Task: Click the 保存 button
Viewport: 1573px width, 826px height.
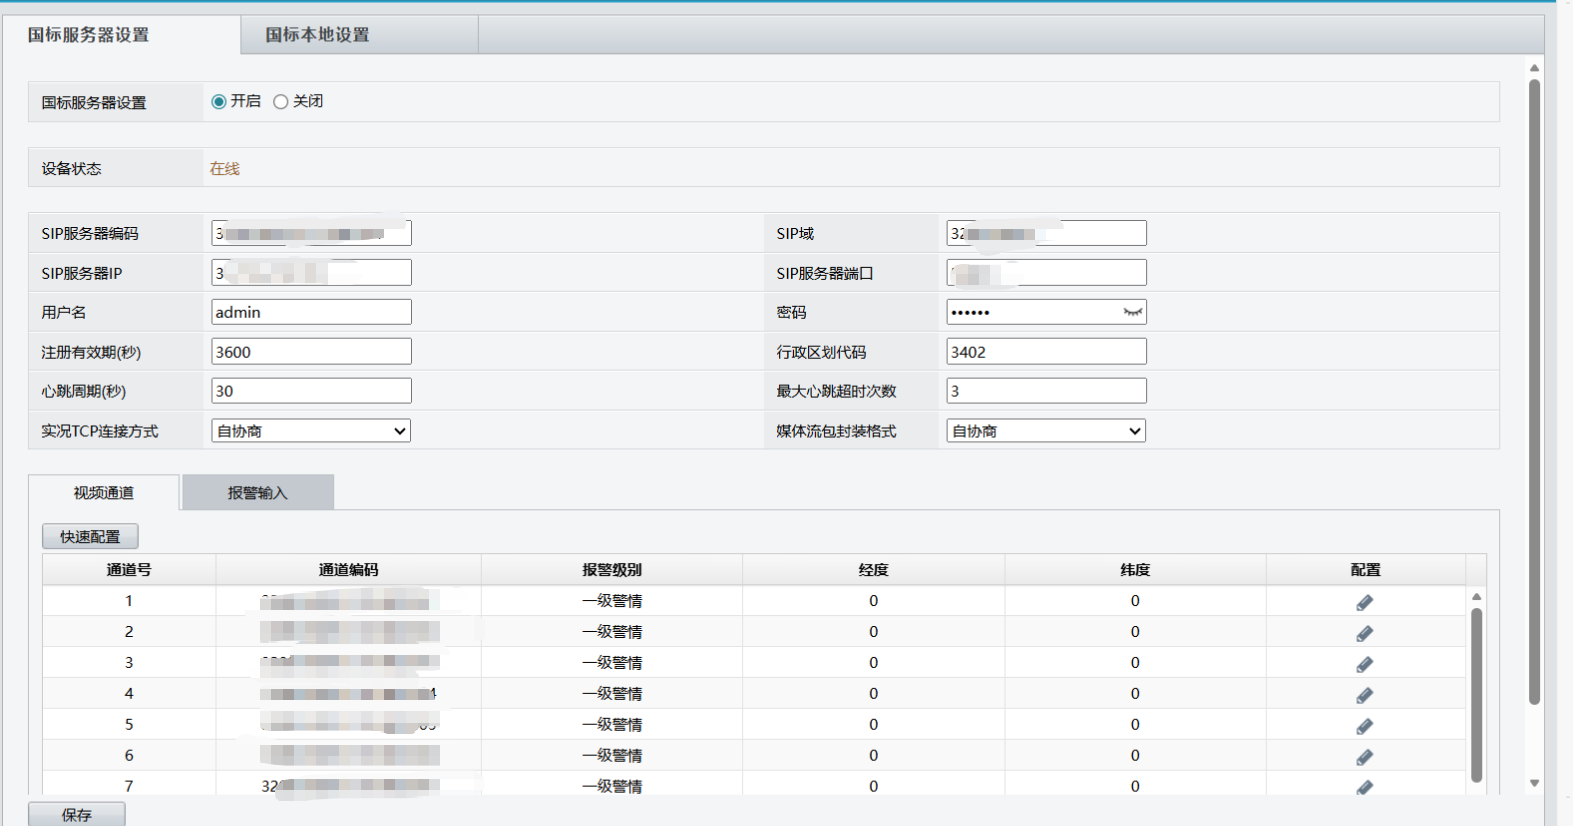Action: click(x=77, y=815)
